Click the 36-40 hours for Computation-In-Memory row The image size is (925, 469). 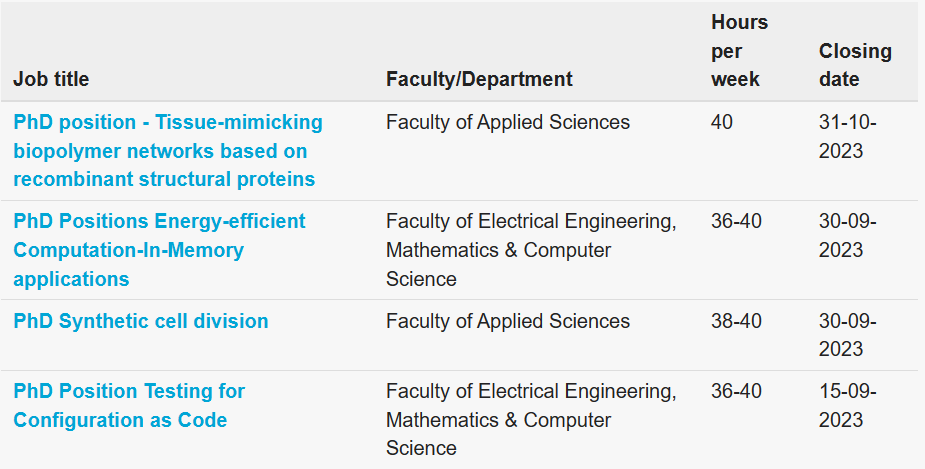point(736,221)
